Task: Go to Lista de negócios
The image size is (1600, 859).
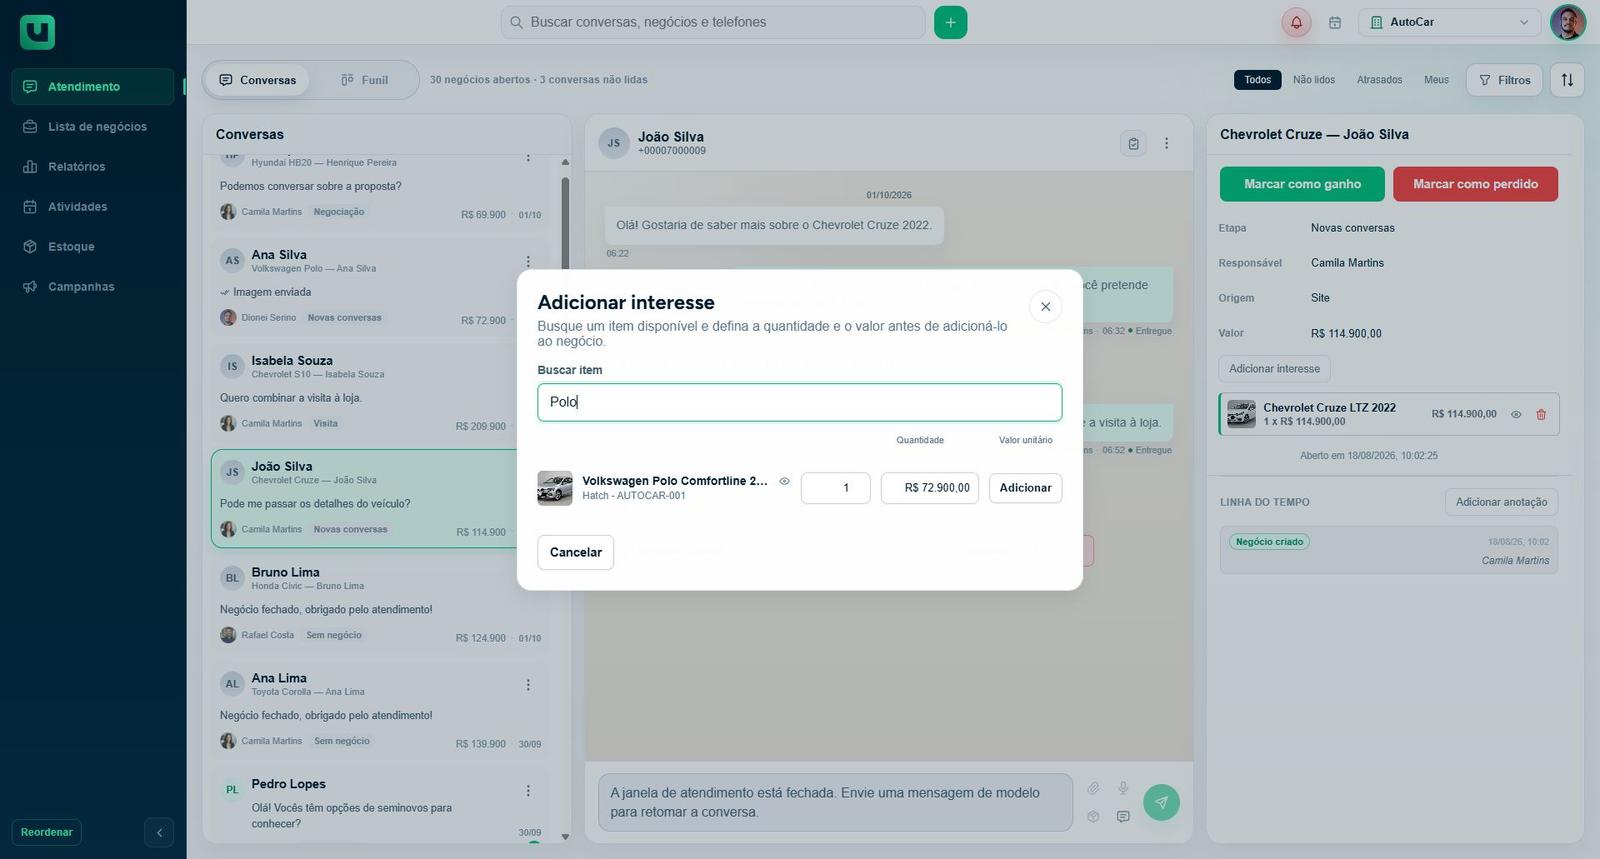Action: (x=93, y=127)
